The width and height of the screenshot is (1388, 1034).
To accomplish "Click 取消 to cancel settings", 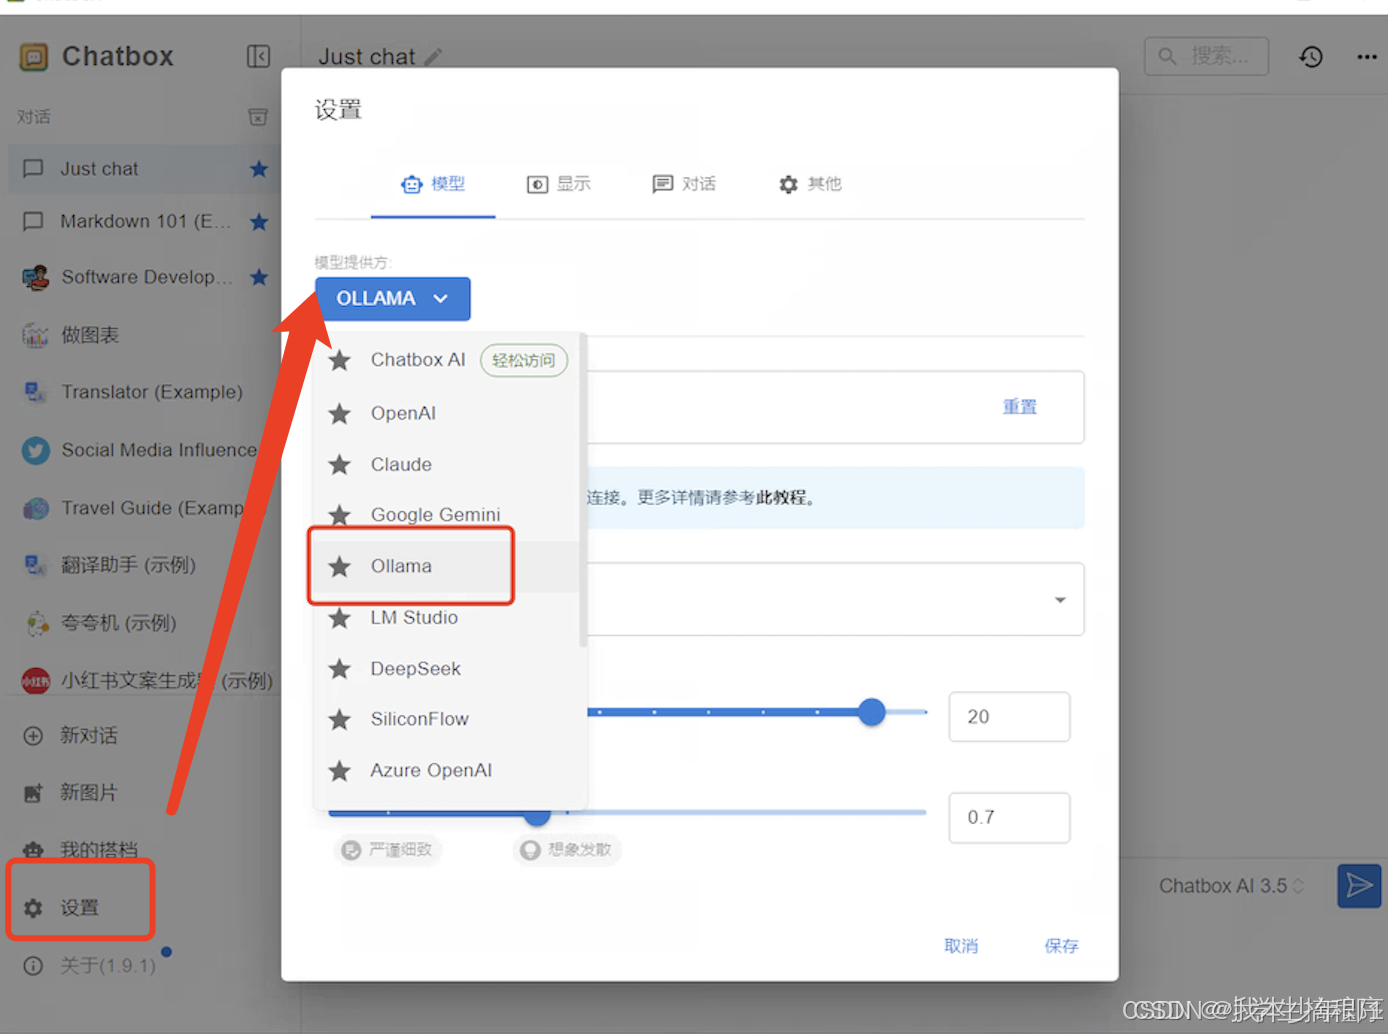I will tap(961, 946).
